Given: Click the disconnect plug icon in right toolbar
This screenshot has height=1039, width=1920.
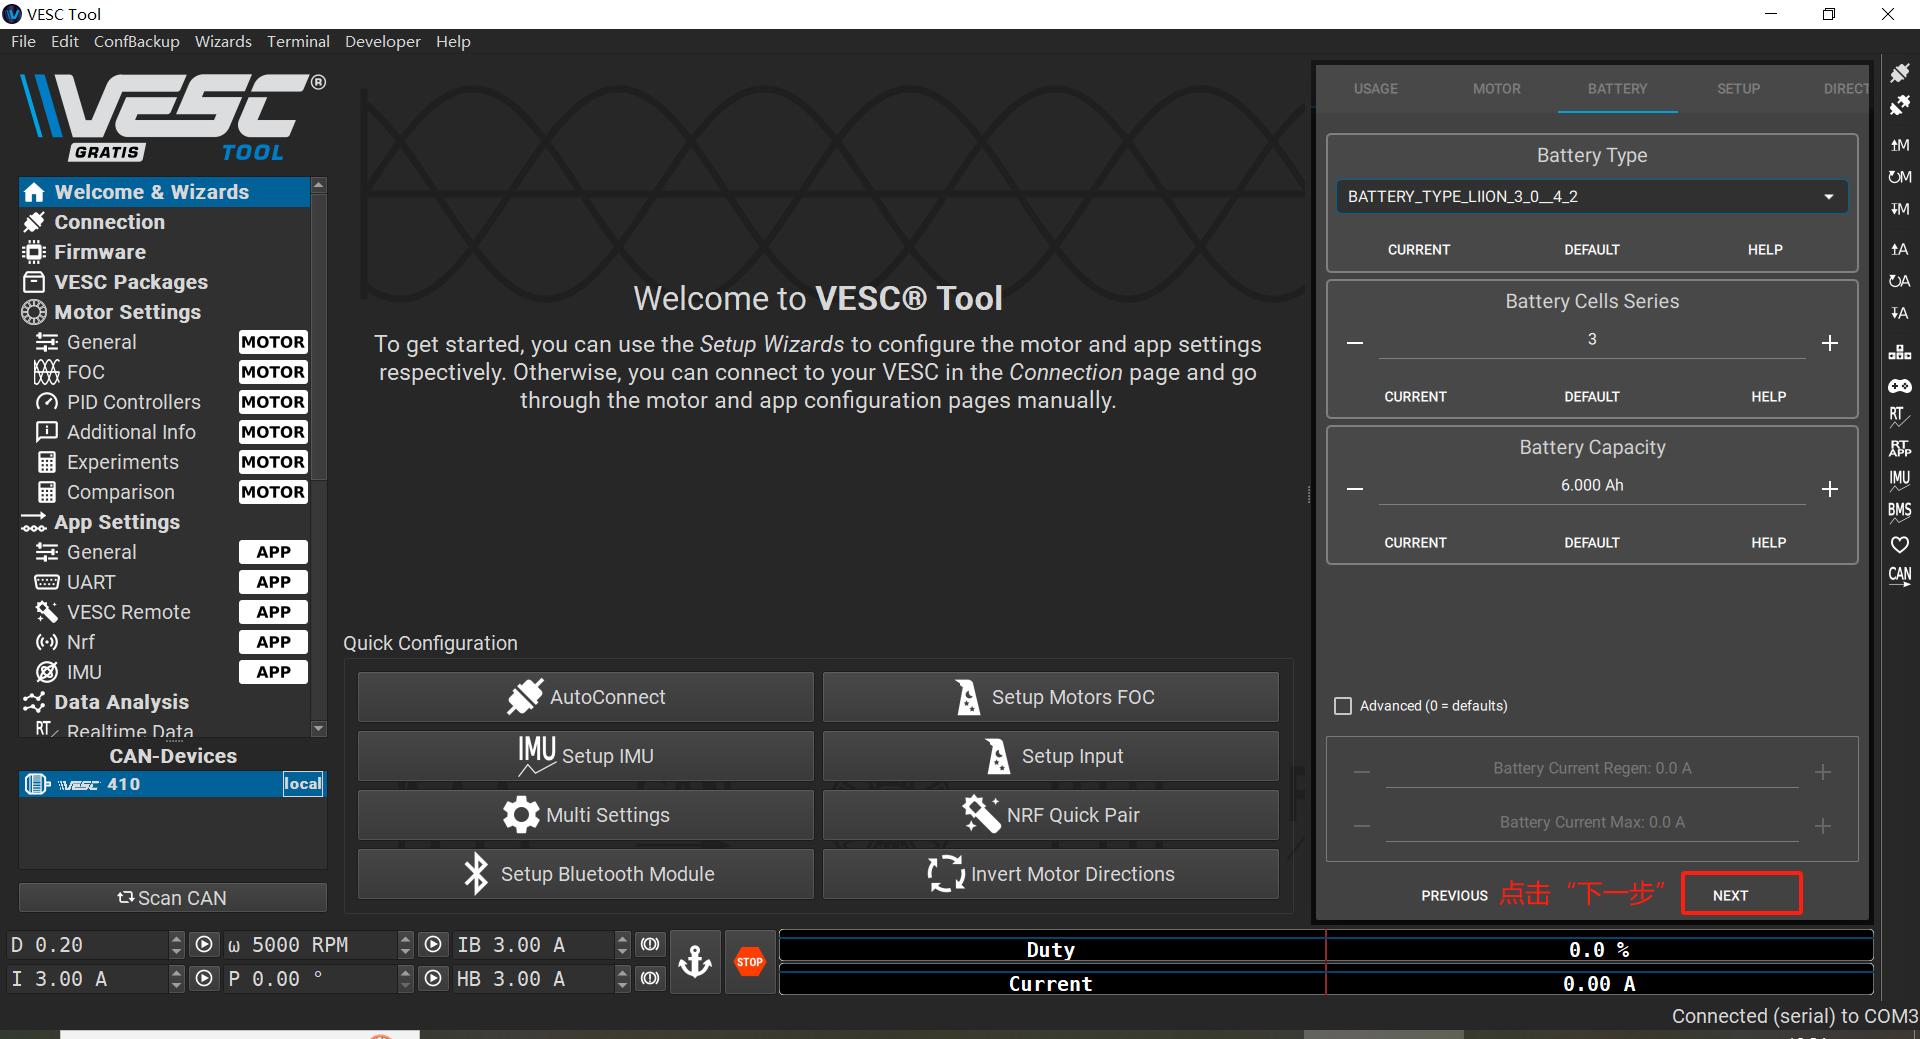Looking at the screenshot, I should [x=1899, y=105].
